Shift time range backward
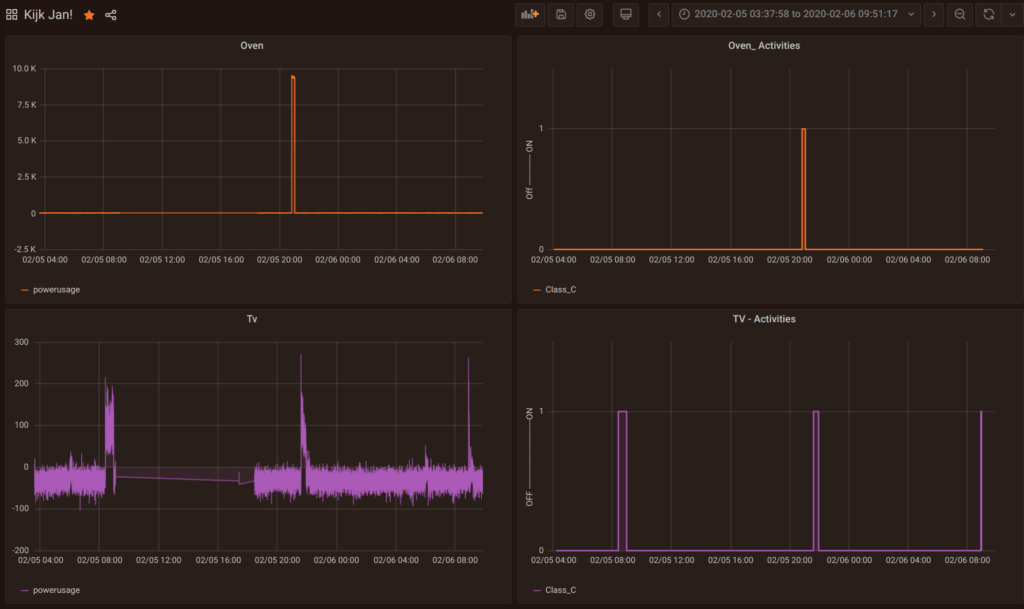Screen dimensions: 1024x609 tap(659, 14)
